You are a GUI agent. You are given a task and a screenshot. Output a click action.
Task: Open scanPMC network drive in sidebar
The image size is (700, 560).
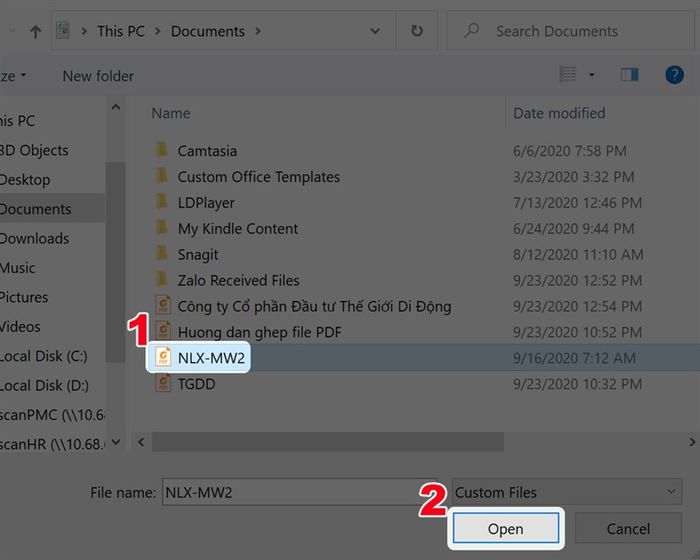[52, 415]
